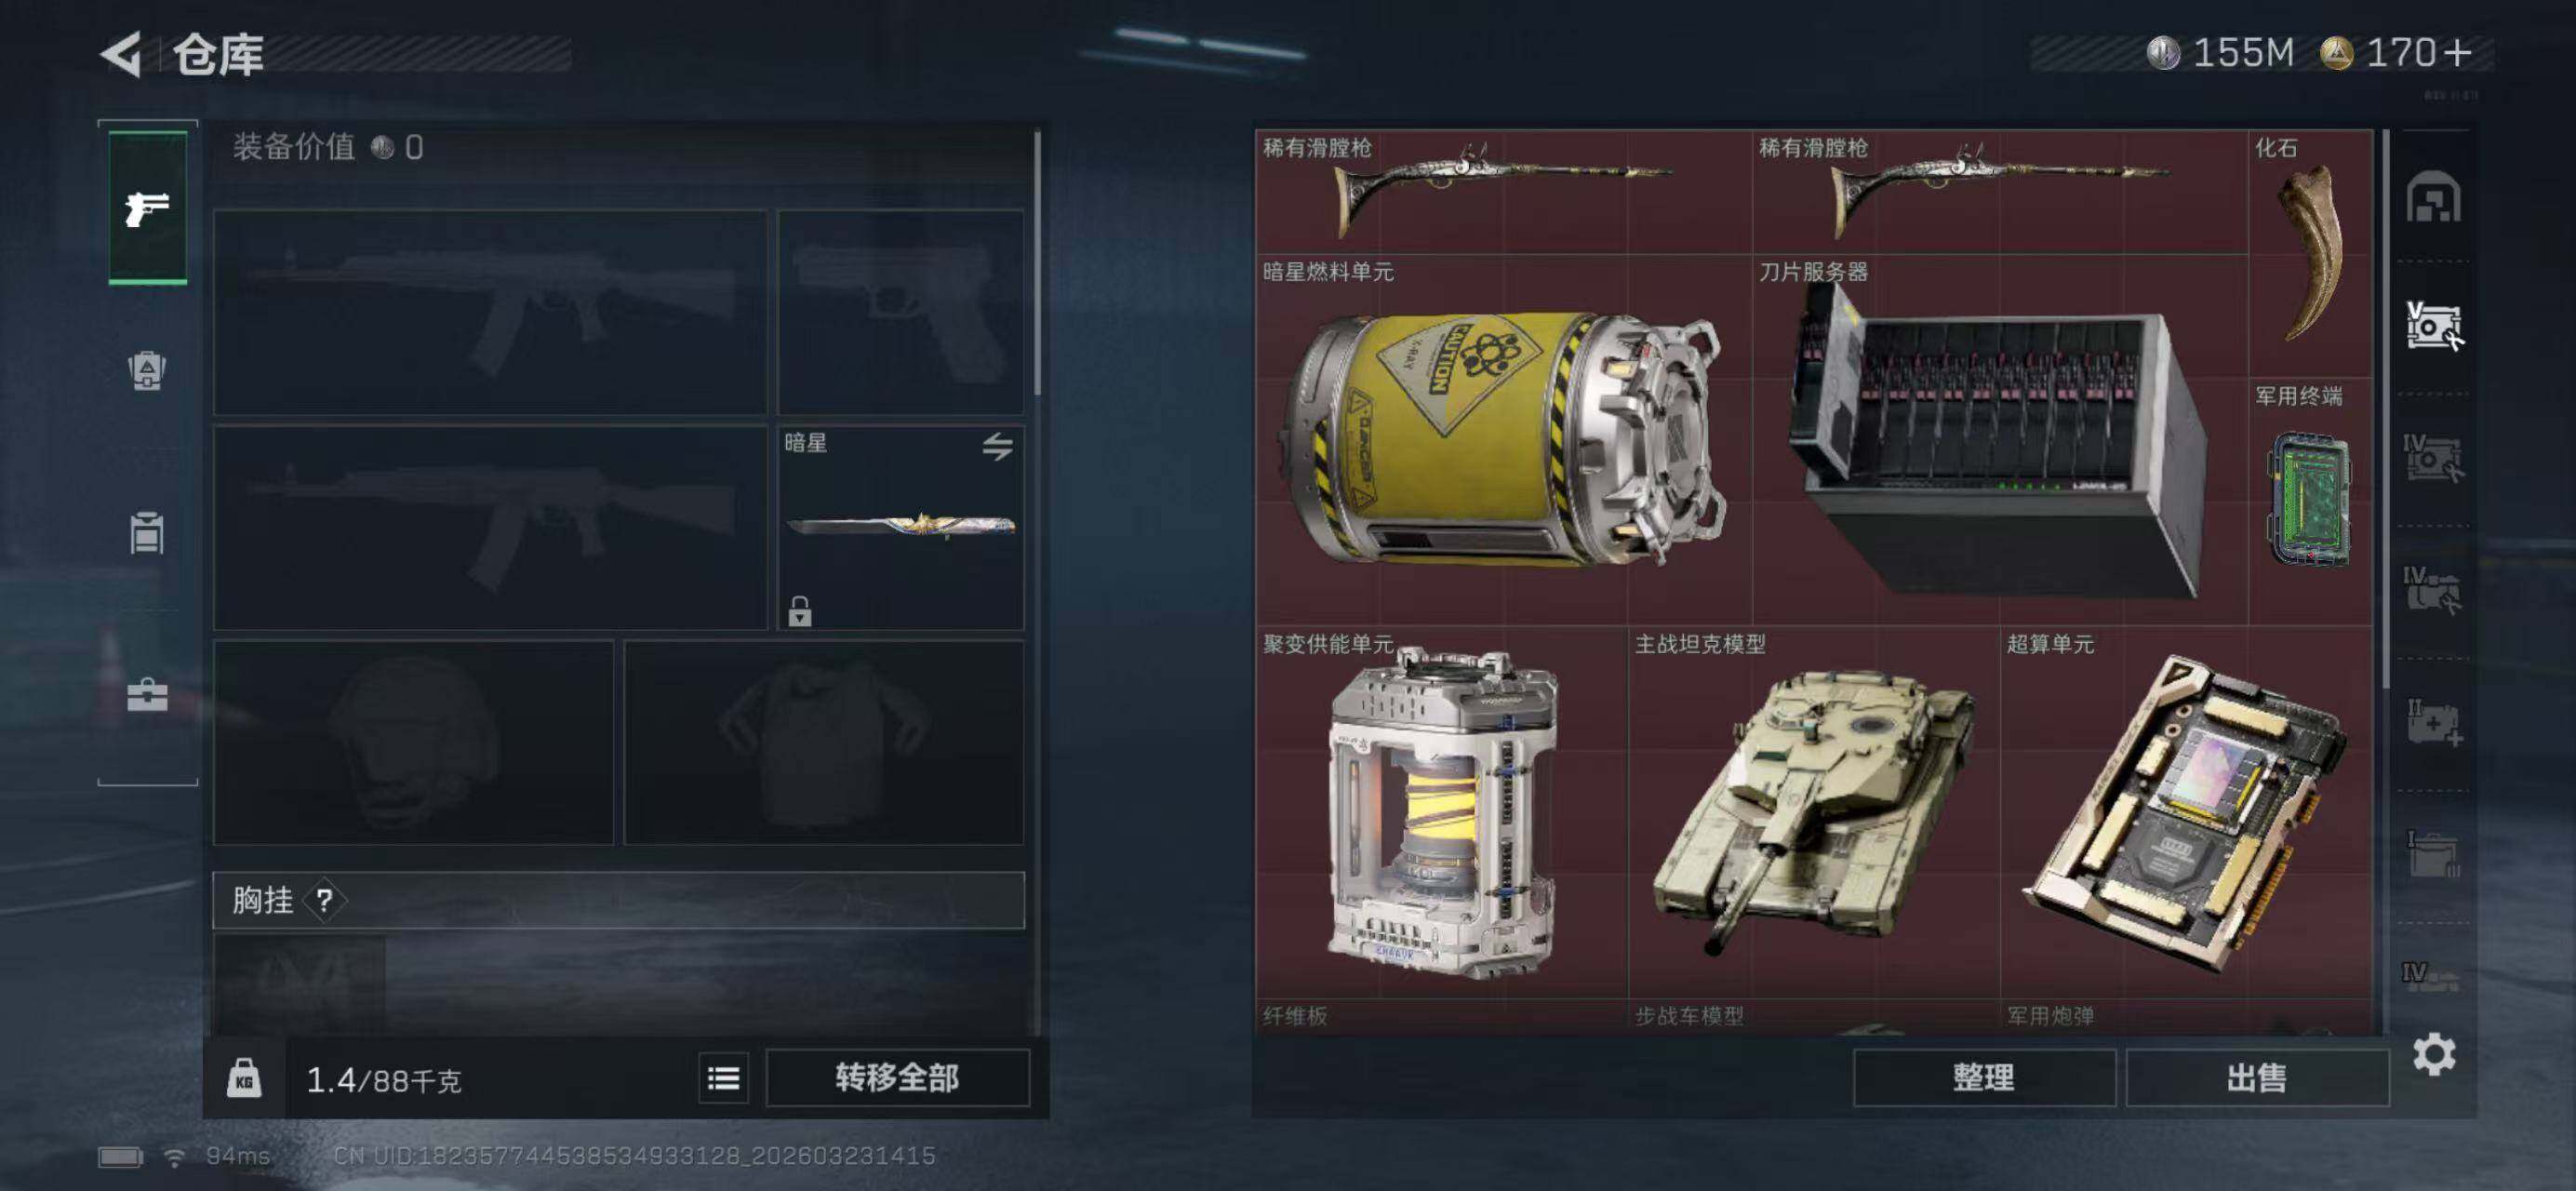Select the main stash icon atop right sidebar
This screenshot has width=2576, height=1191.
(x=2433, y=196)
